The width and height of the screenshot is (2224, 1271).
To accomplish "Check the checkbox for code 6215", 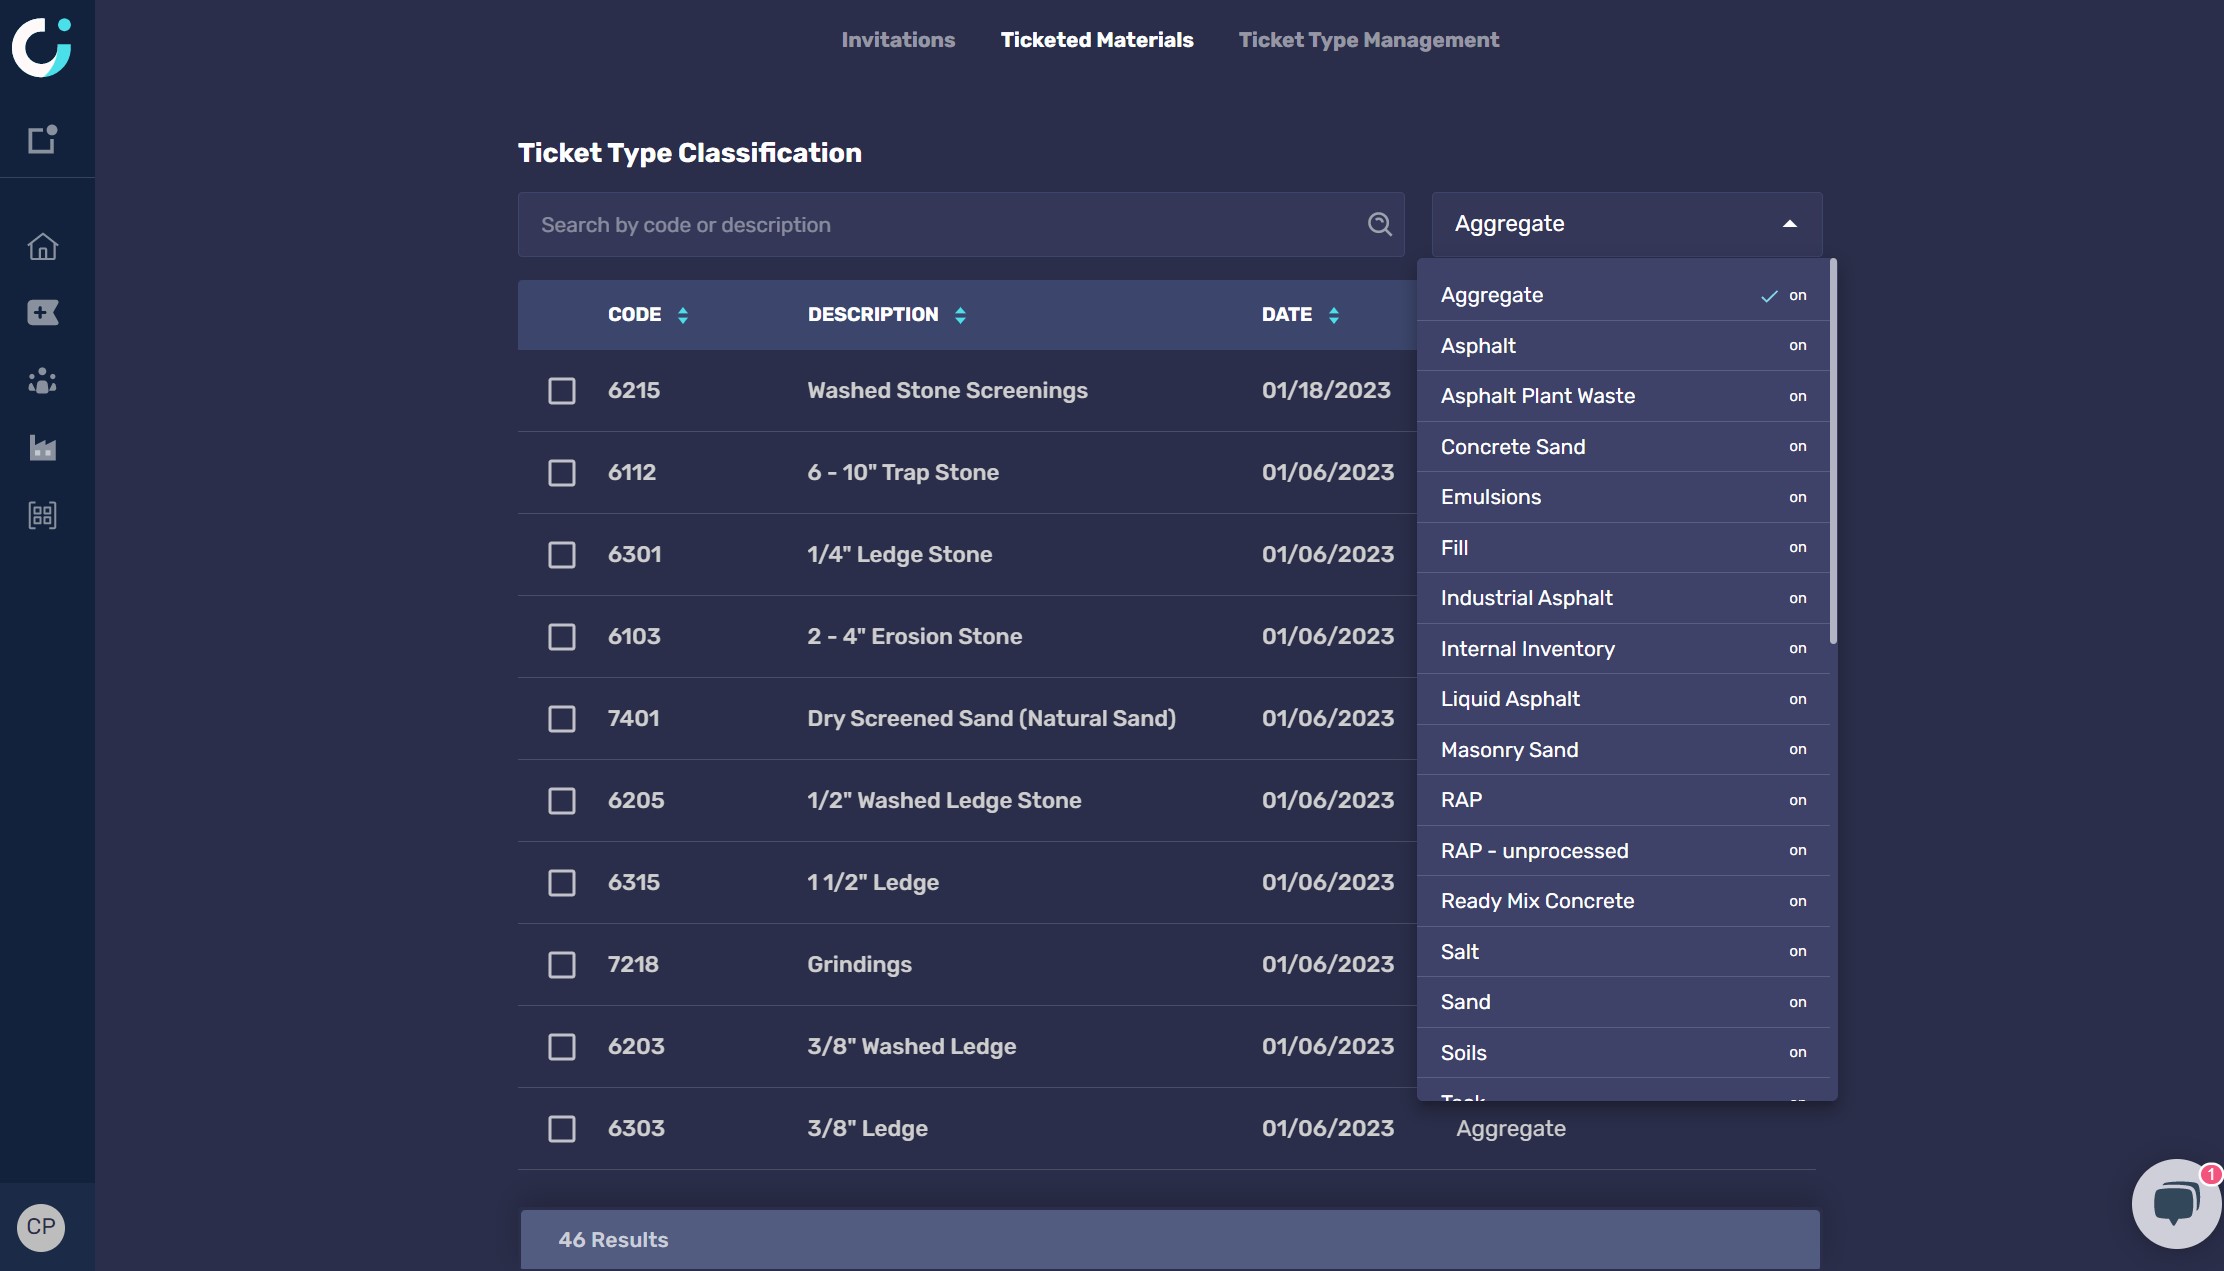I will (x=562, y=391).
